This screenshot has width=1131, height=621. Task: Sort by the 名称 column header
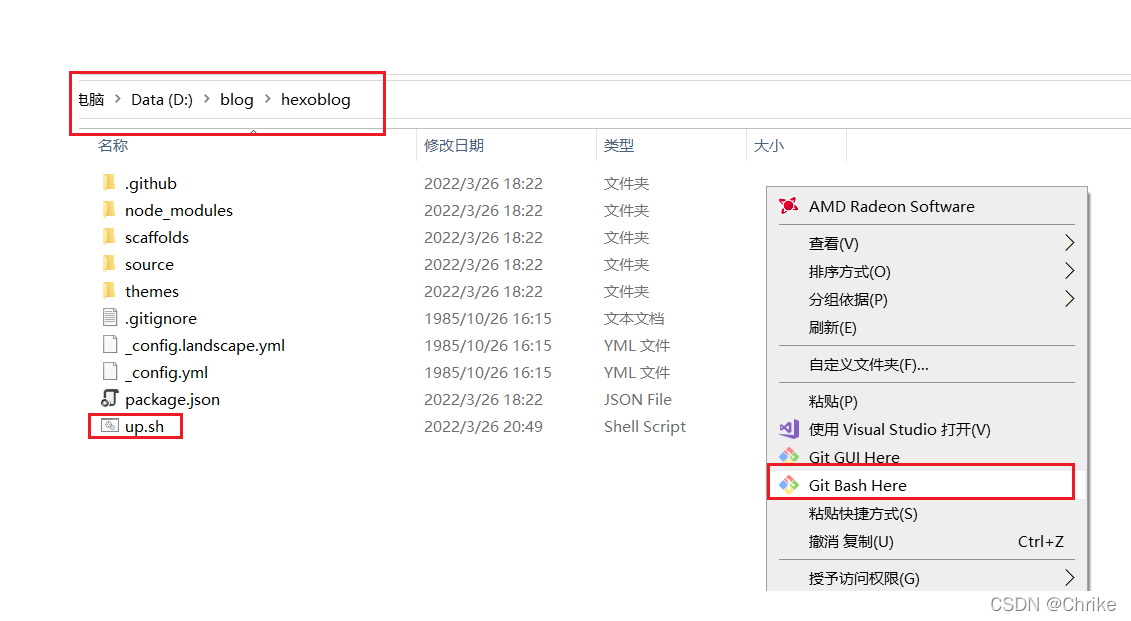[x=113, y=146]
